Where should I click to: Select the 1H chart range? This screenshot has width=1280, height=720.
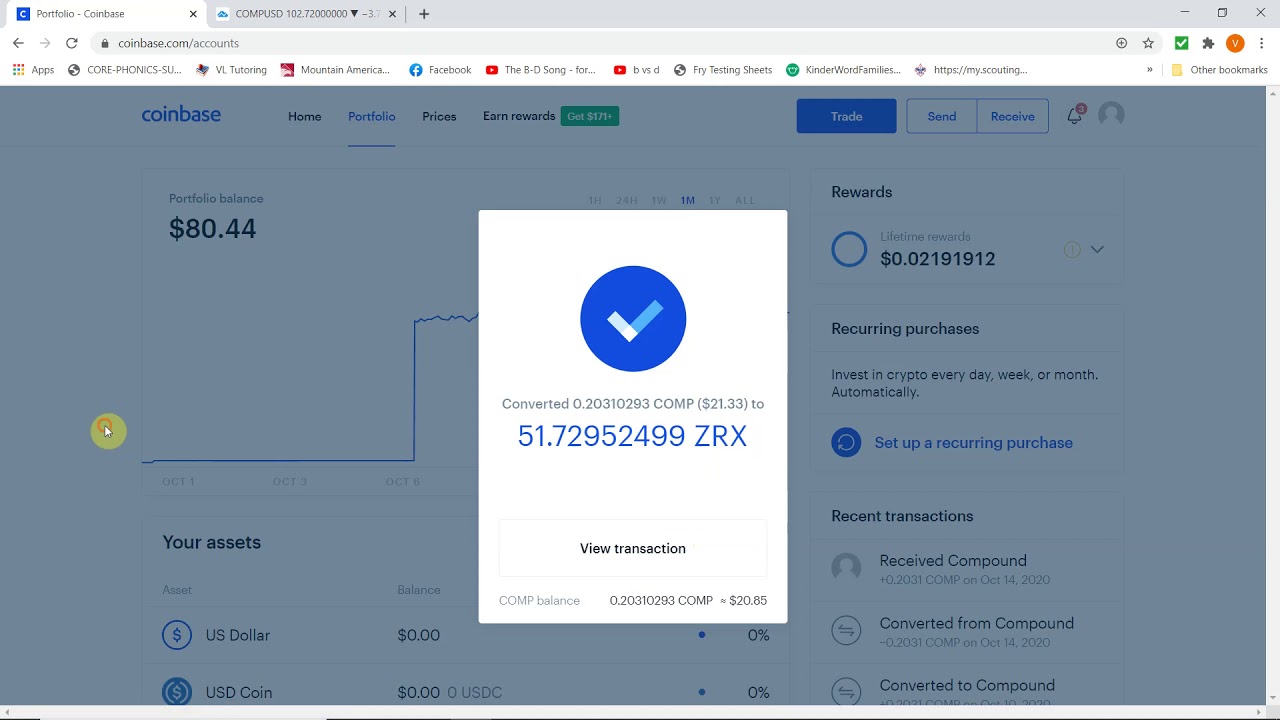point(595,200)
